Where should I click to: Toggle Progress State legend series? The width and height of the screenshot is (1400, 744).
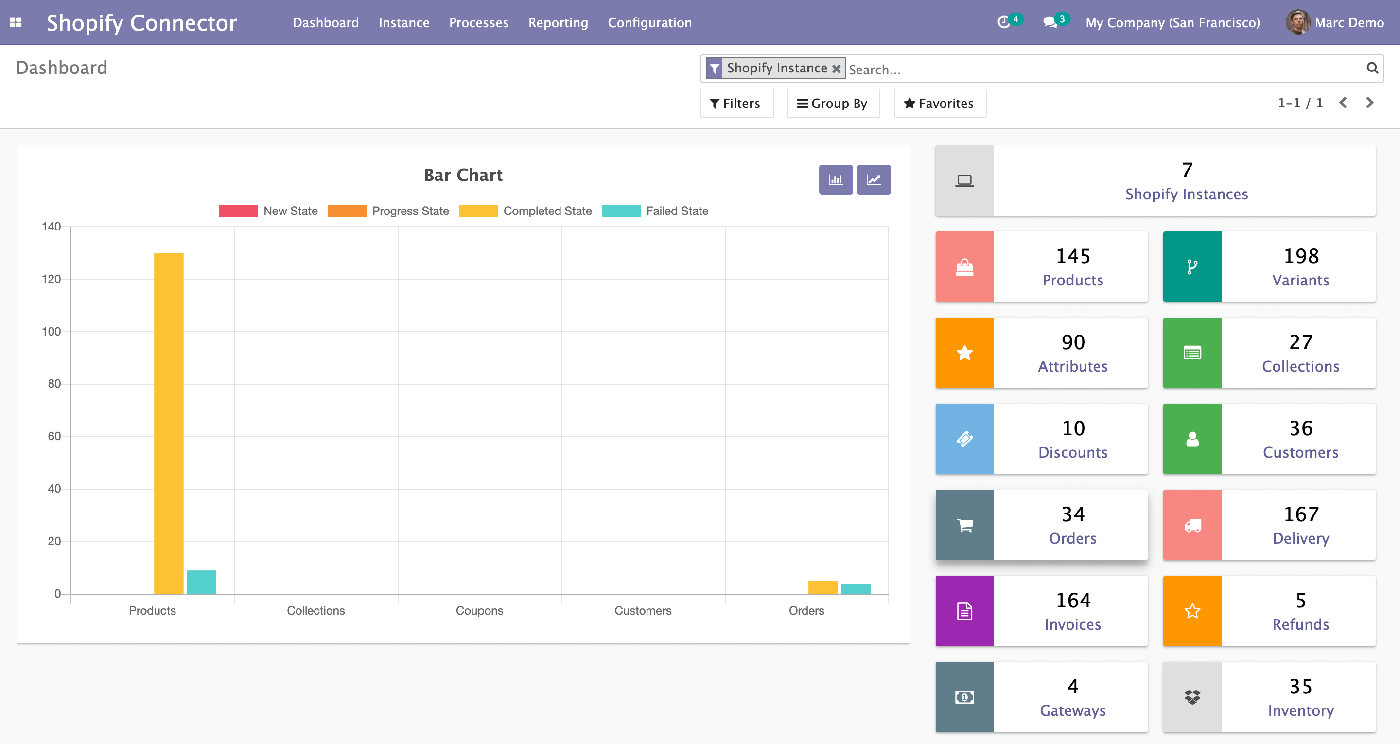(x=388, y=211)
